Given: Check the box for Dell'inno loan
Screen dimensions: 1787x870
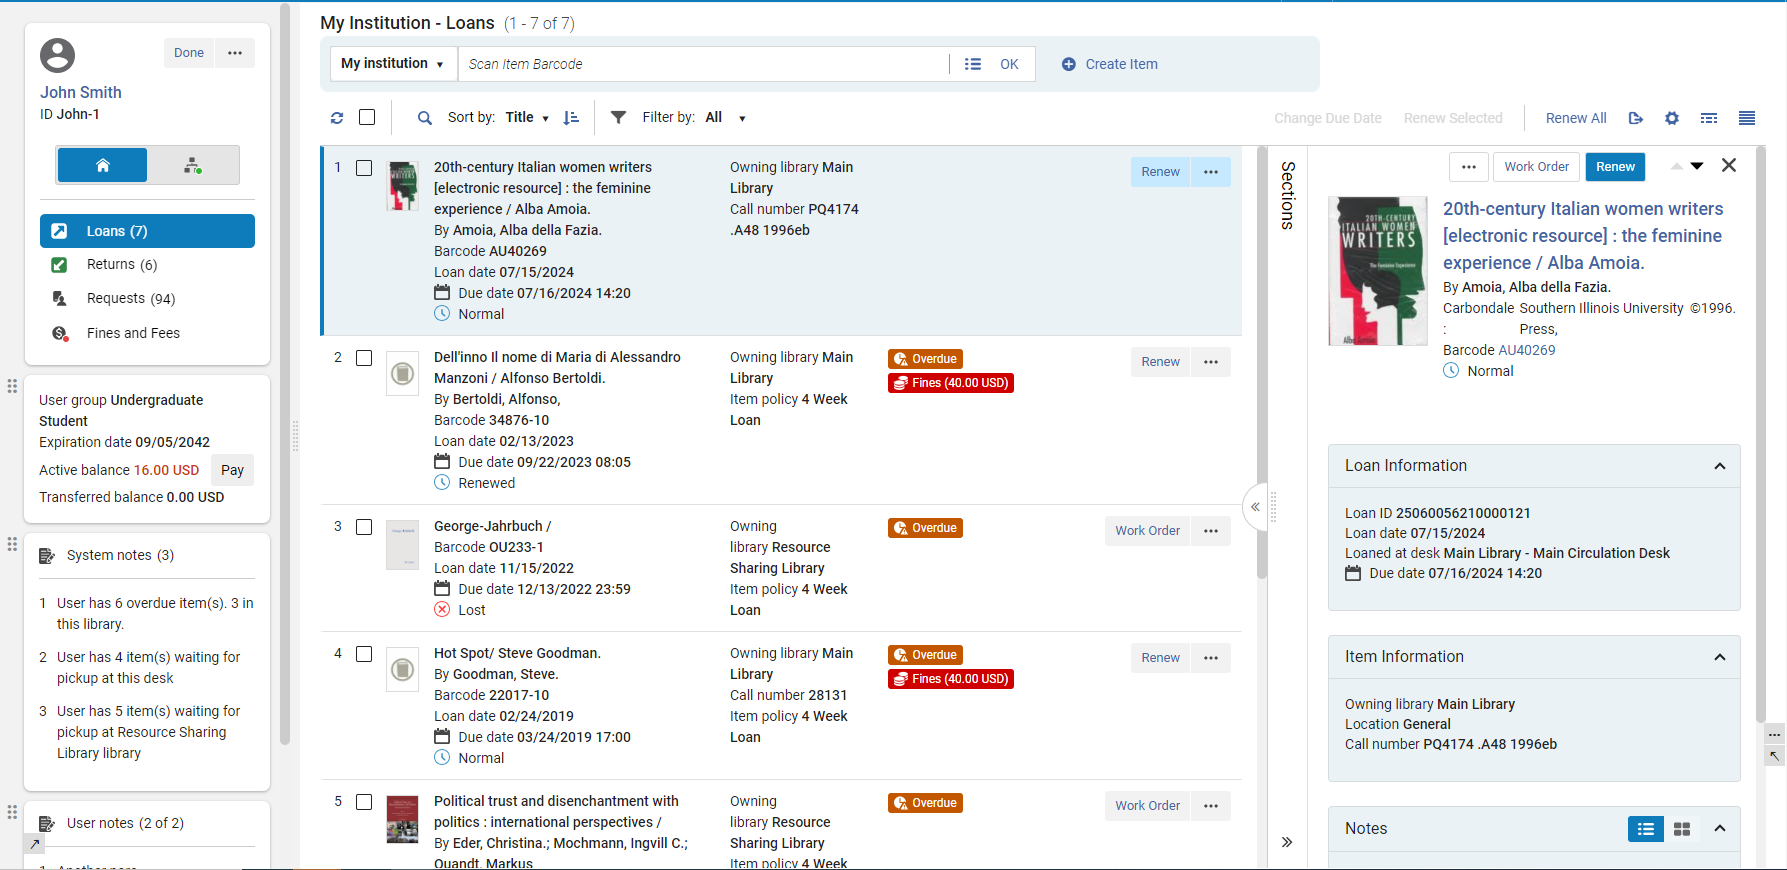Looking at the screenshot, I should pos(364,358).
